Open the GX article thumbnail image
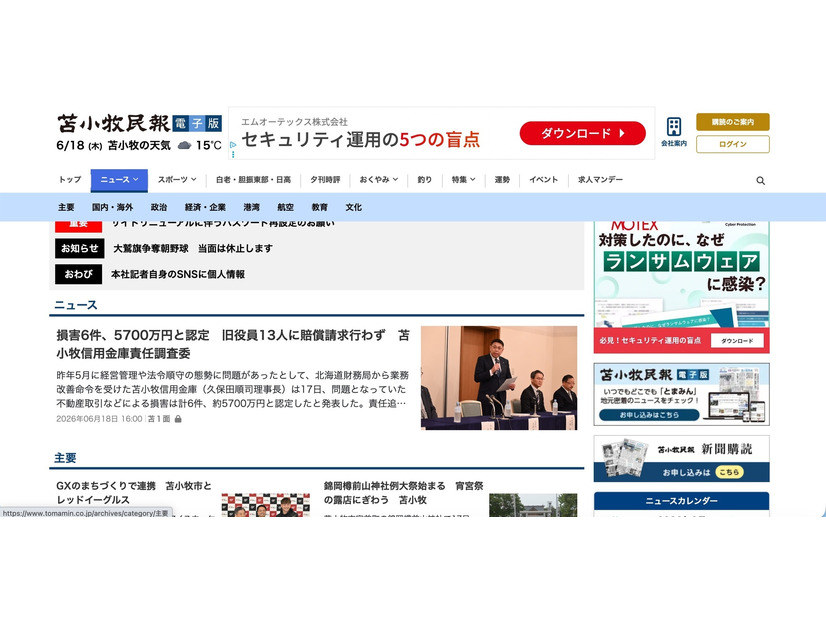The image size is (826, 620). (x=266, y=505)
